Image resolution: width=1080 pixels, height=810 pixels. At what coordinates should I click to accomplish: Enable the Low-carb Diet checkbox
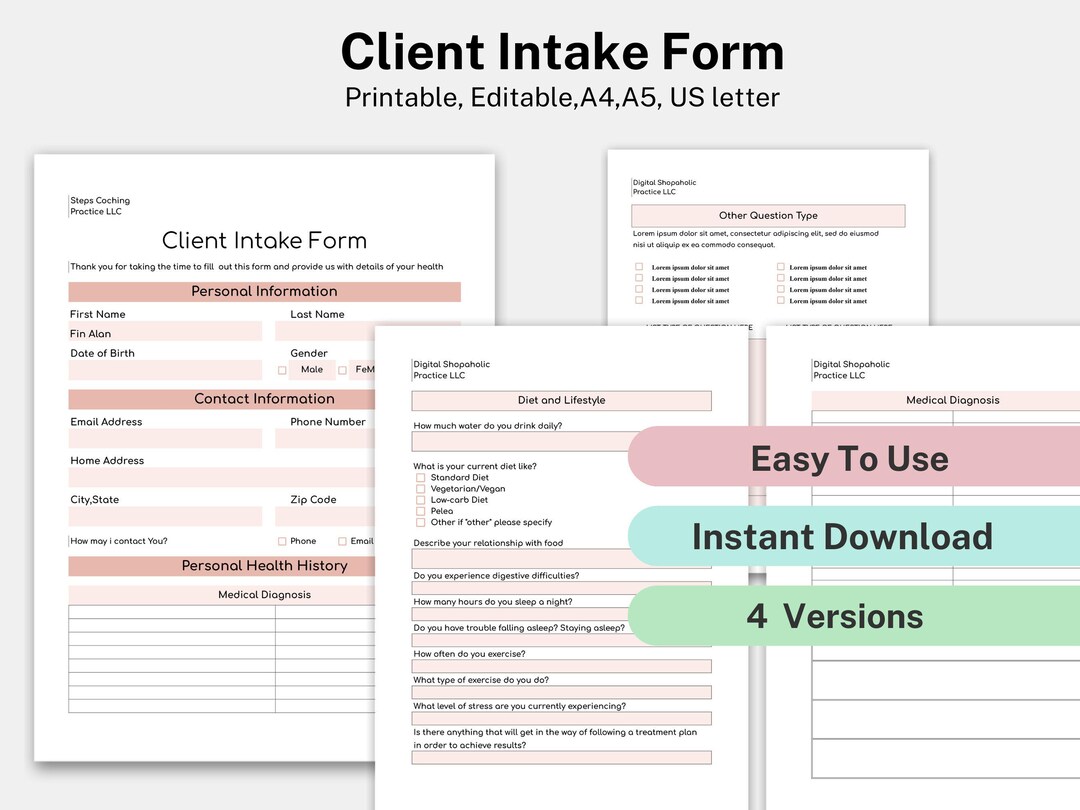tap(421, 500)
